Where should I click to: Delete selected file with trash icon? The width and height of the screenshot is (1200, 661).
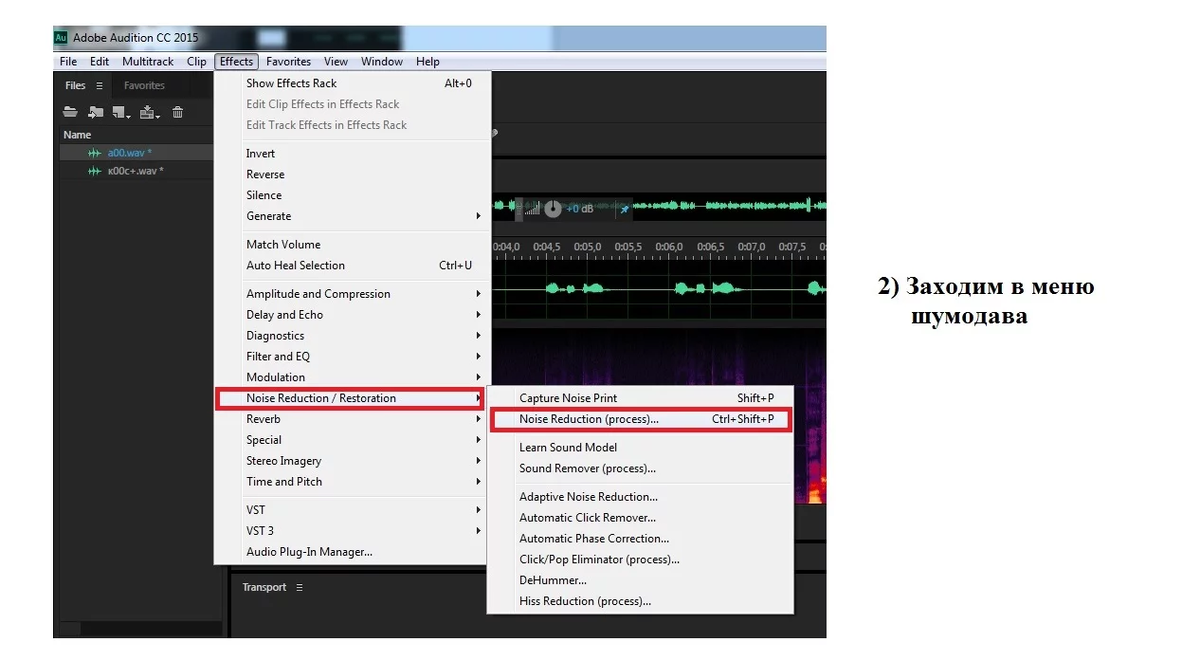(x=176, y=112)
